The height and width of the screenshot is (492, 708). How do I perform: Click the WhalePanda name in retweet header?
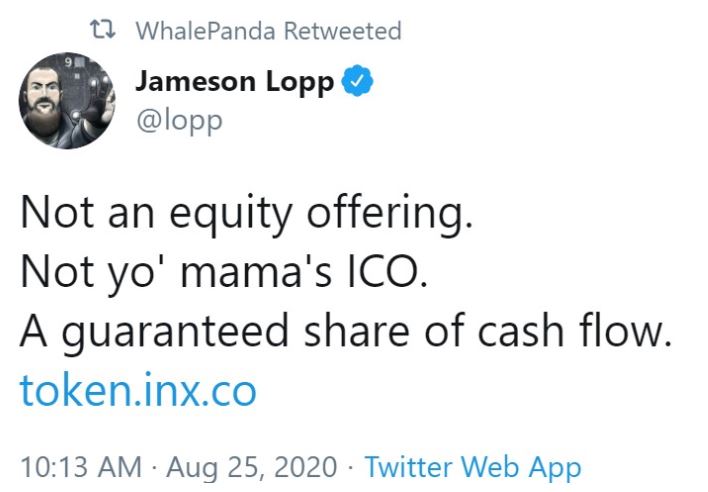pyautogui.click(x=206, y=31)
